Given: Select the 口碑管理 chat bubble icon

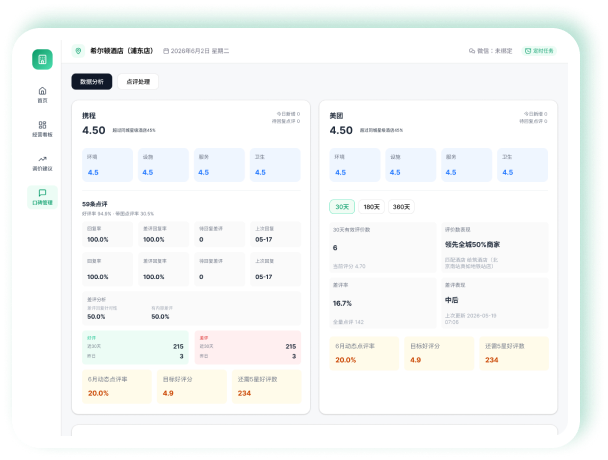Looking at the screenshot, I should pos(42,193).
